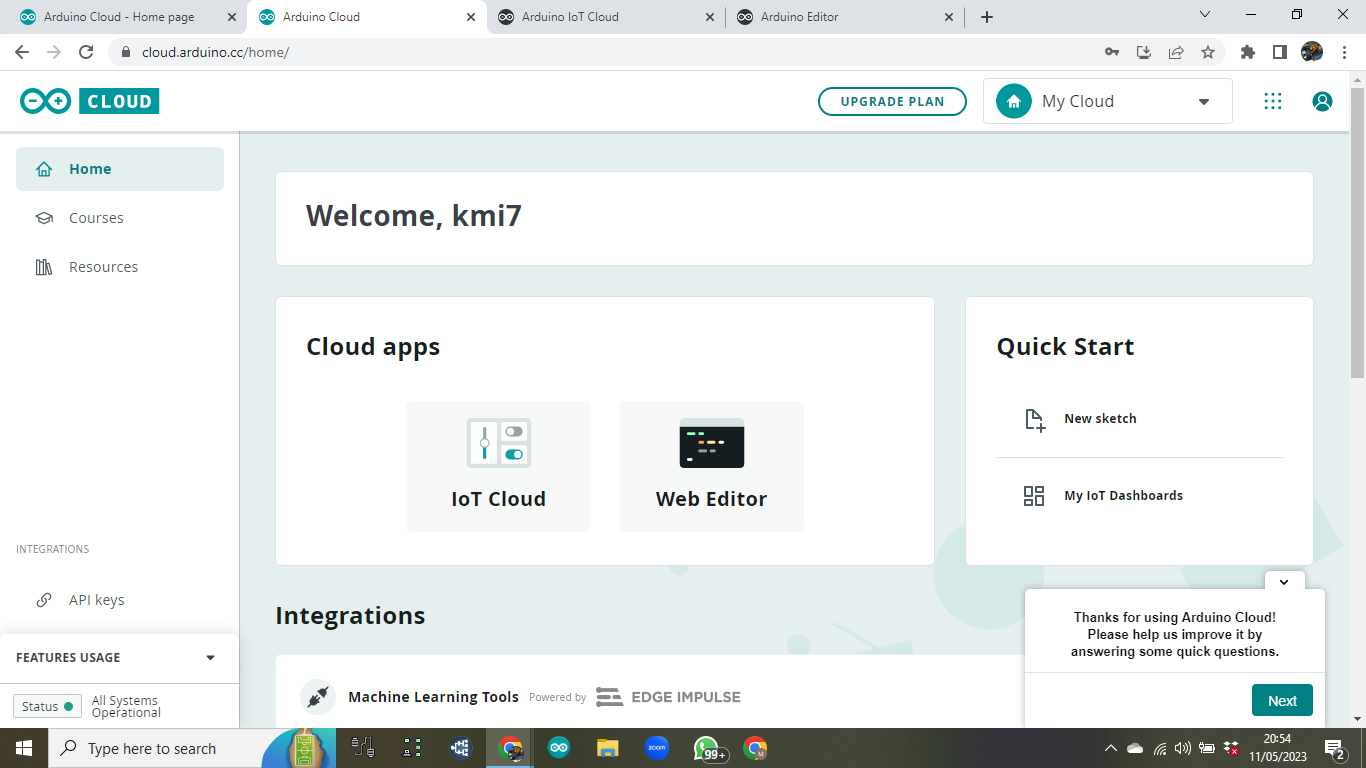Screen dimensions: 1366x768
Task: Select Home in the sidebar menu
Action: coord(120,169)
